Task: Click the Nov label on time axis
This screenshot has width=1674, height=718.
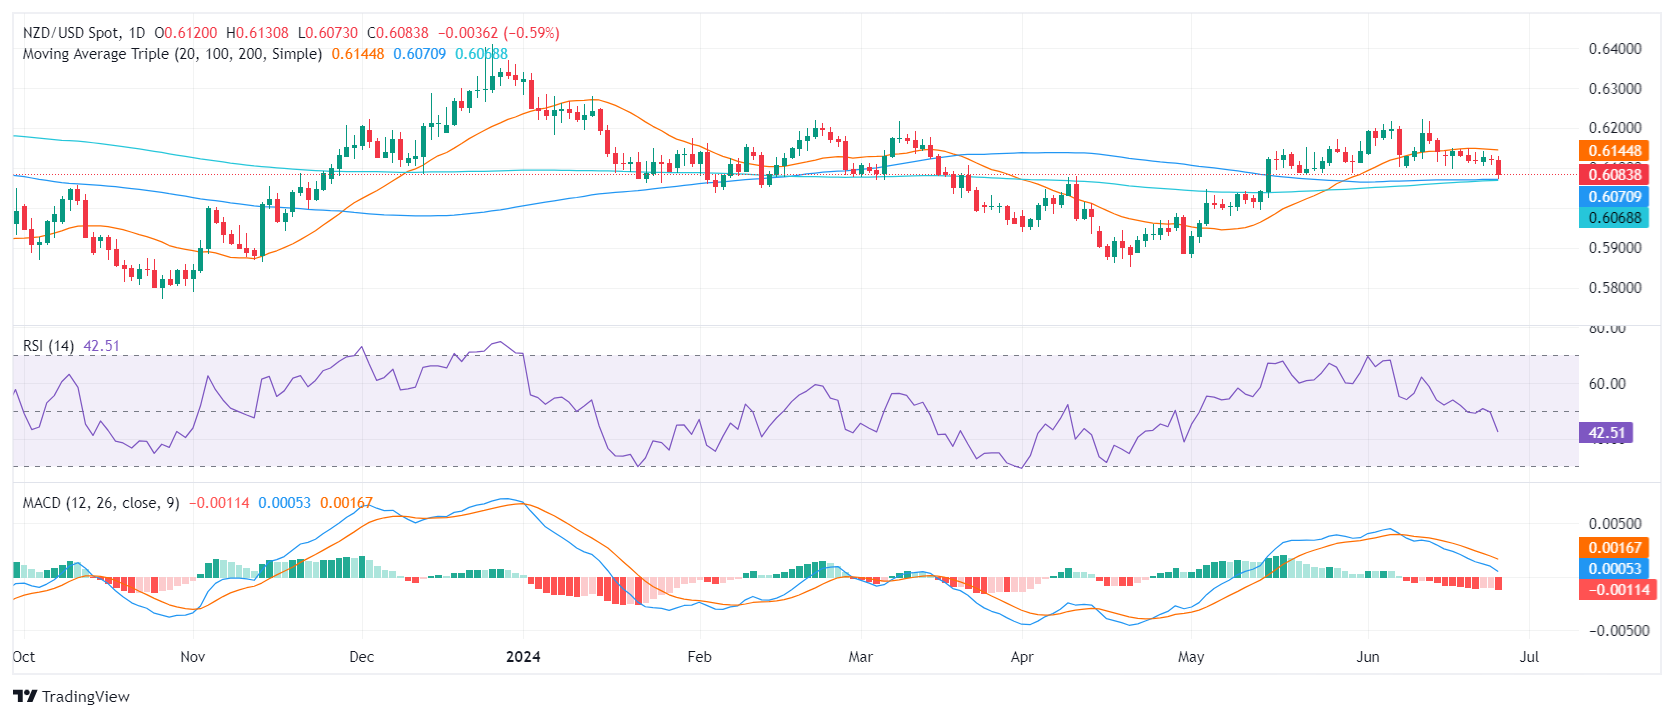Action: click(x=192, y=657)
